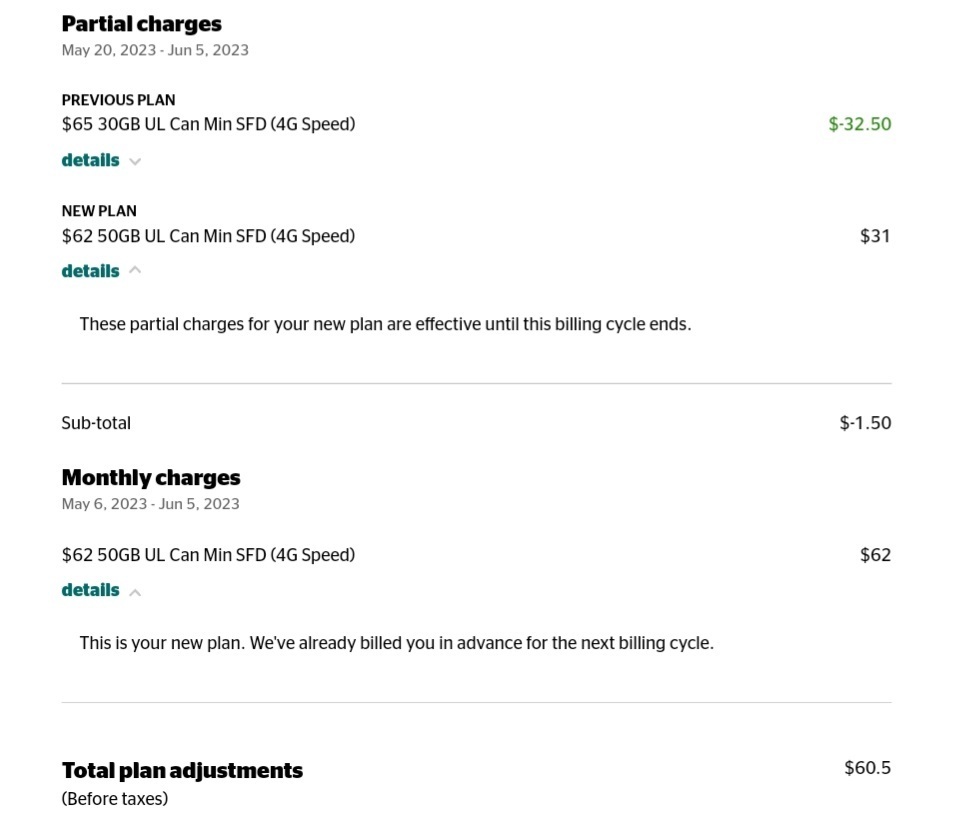Click the (Before taxes) note
Viewport: 970px width, 834px height.
coord(114,799)
